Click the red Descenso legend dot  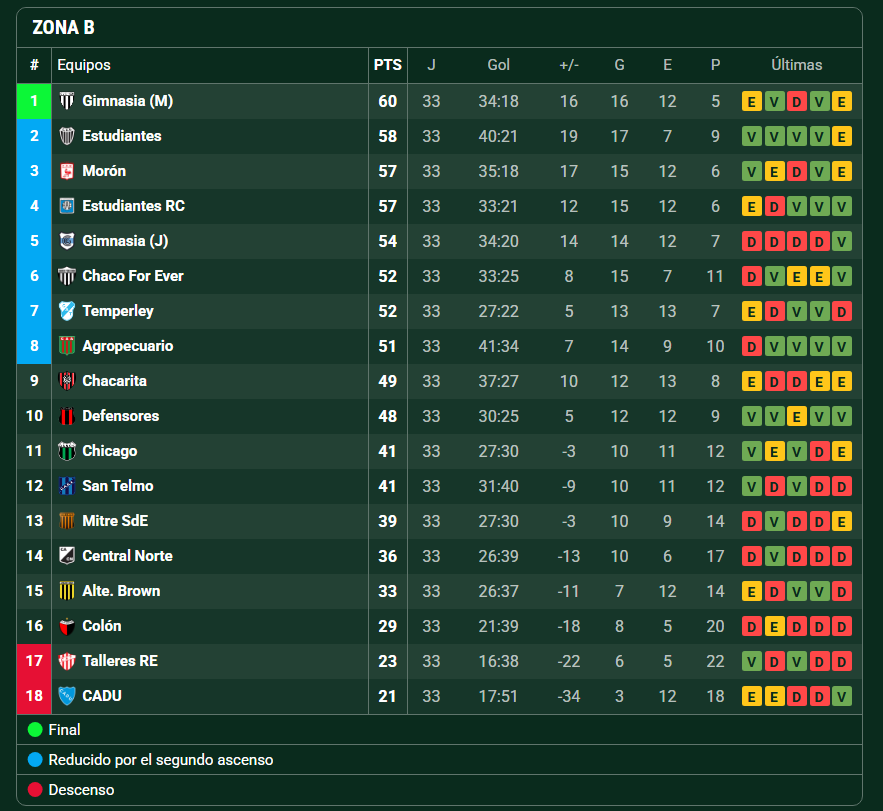pyautogui.click(x=36, y=790)
